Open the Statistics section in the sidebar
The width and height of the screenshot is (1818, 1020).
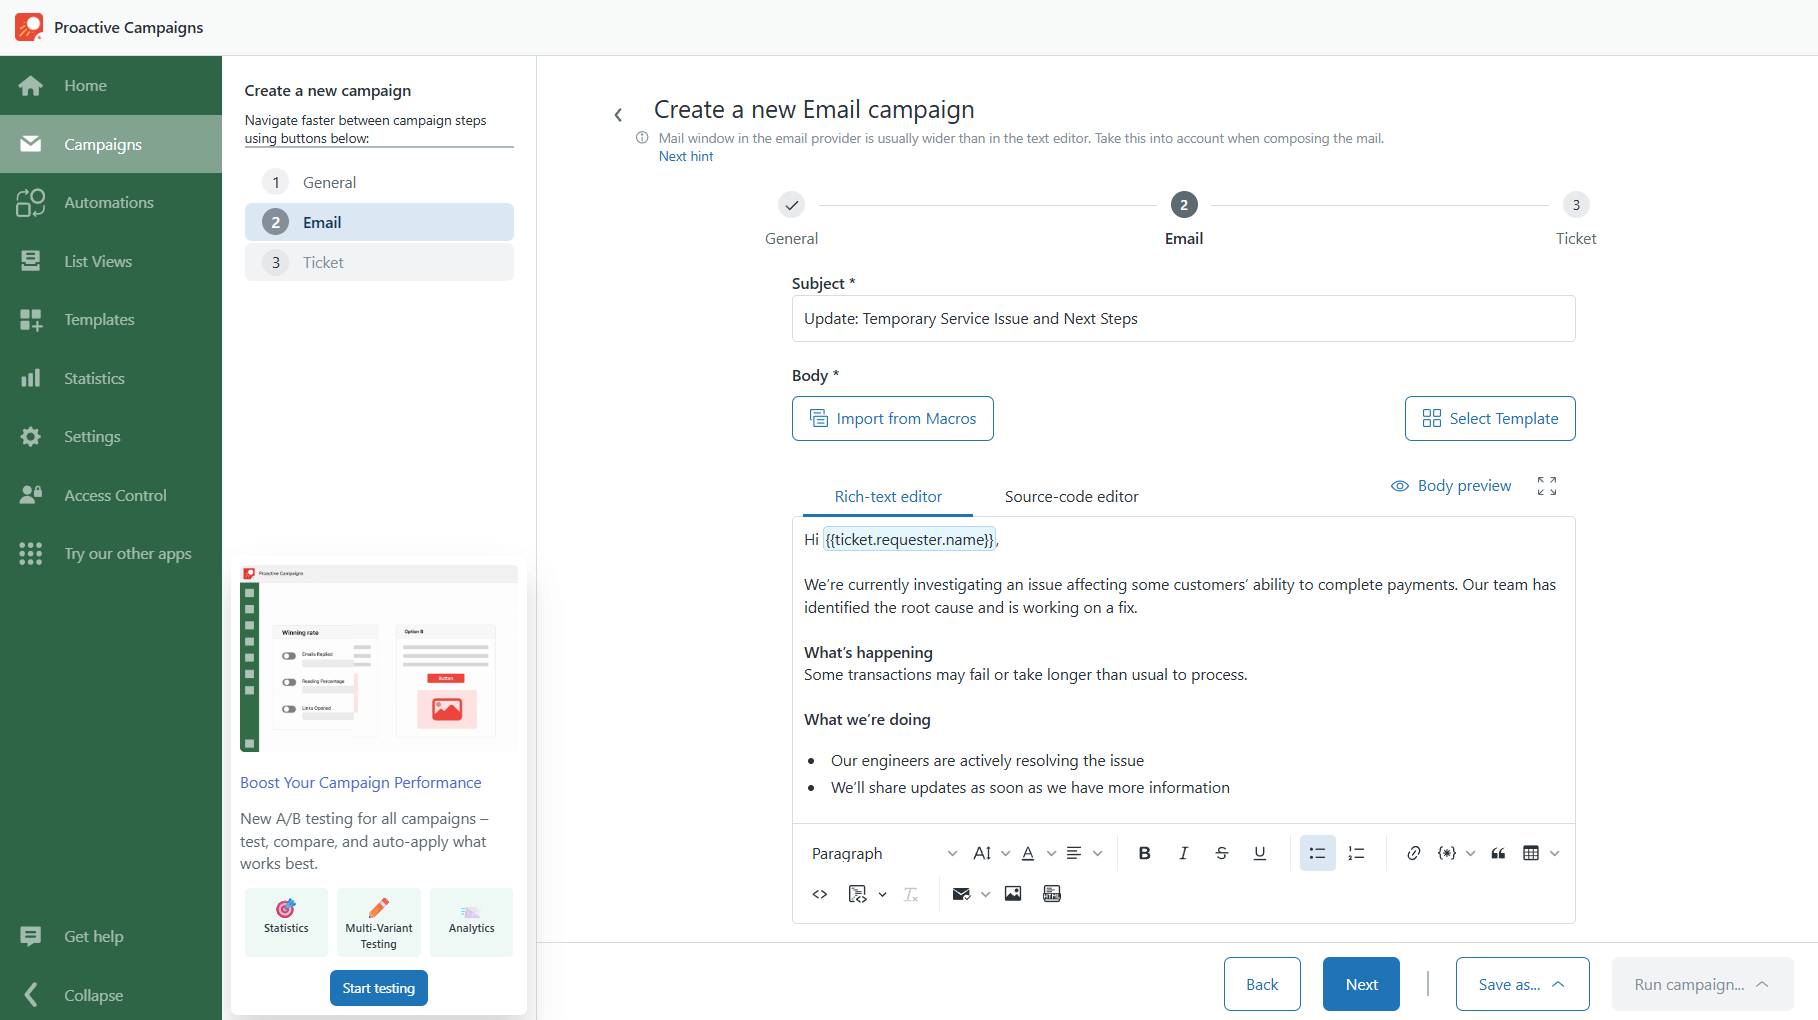tap(95, 378)
